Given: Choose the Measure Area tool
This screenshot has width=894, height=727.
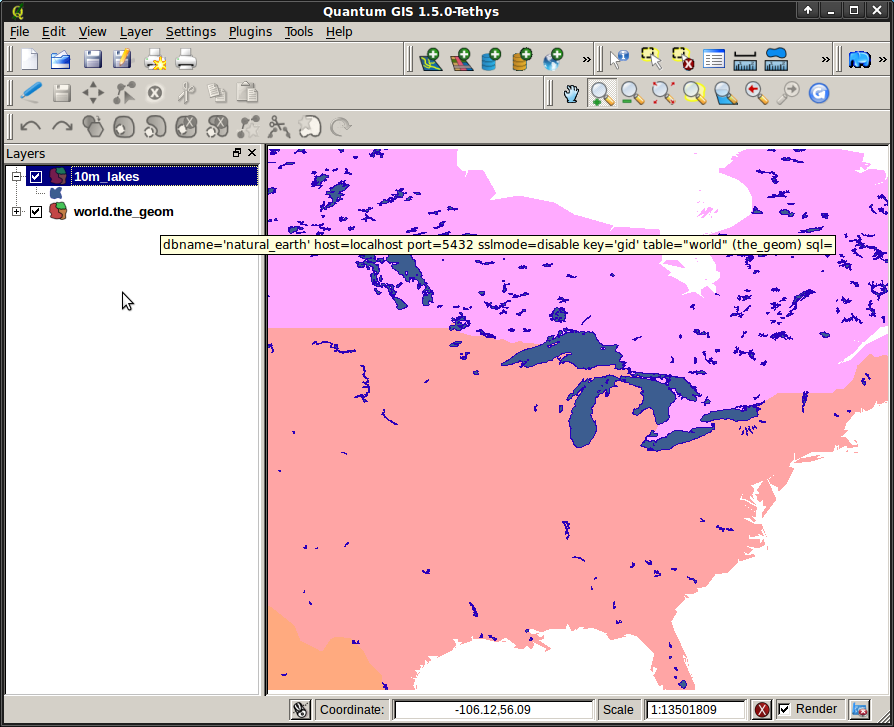Looking at the screenshot, I should [776, 59].
